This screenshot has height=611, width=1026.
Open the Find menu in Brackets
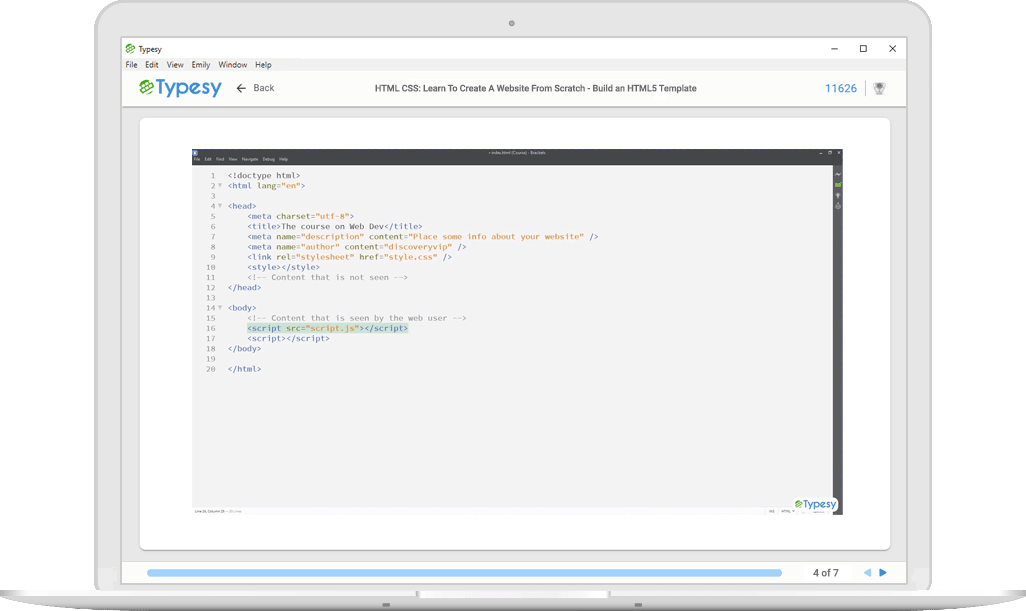pos(220,159)
